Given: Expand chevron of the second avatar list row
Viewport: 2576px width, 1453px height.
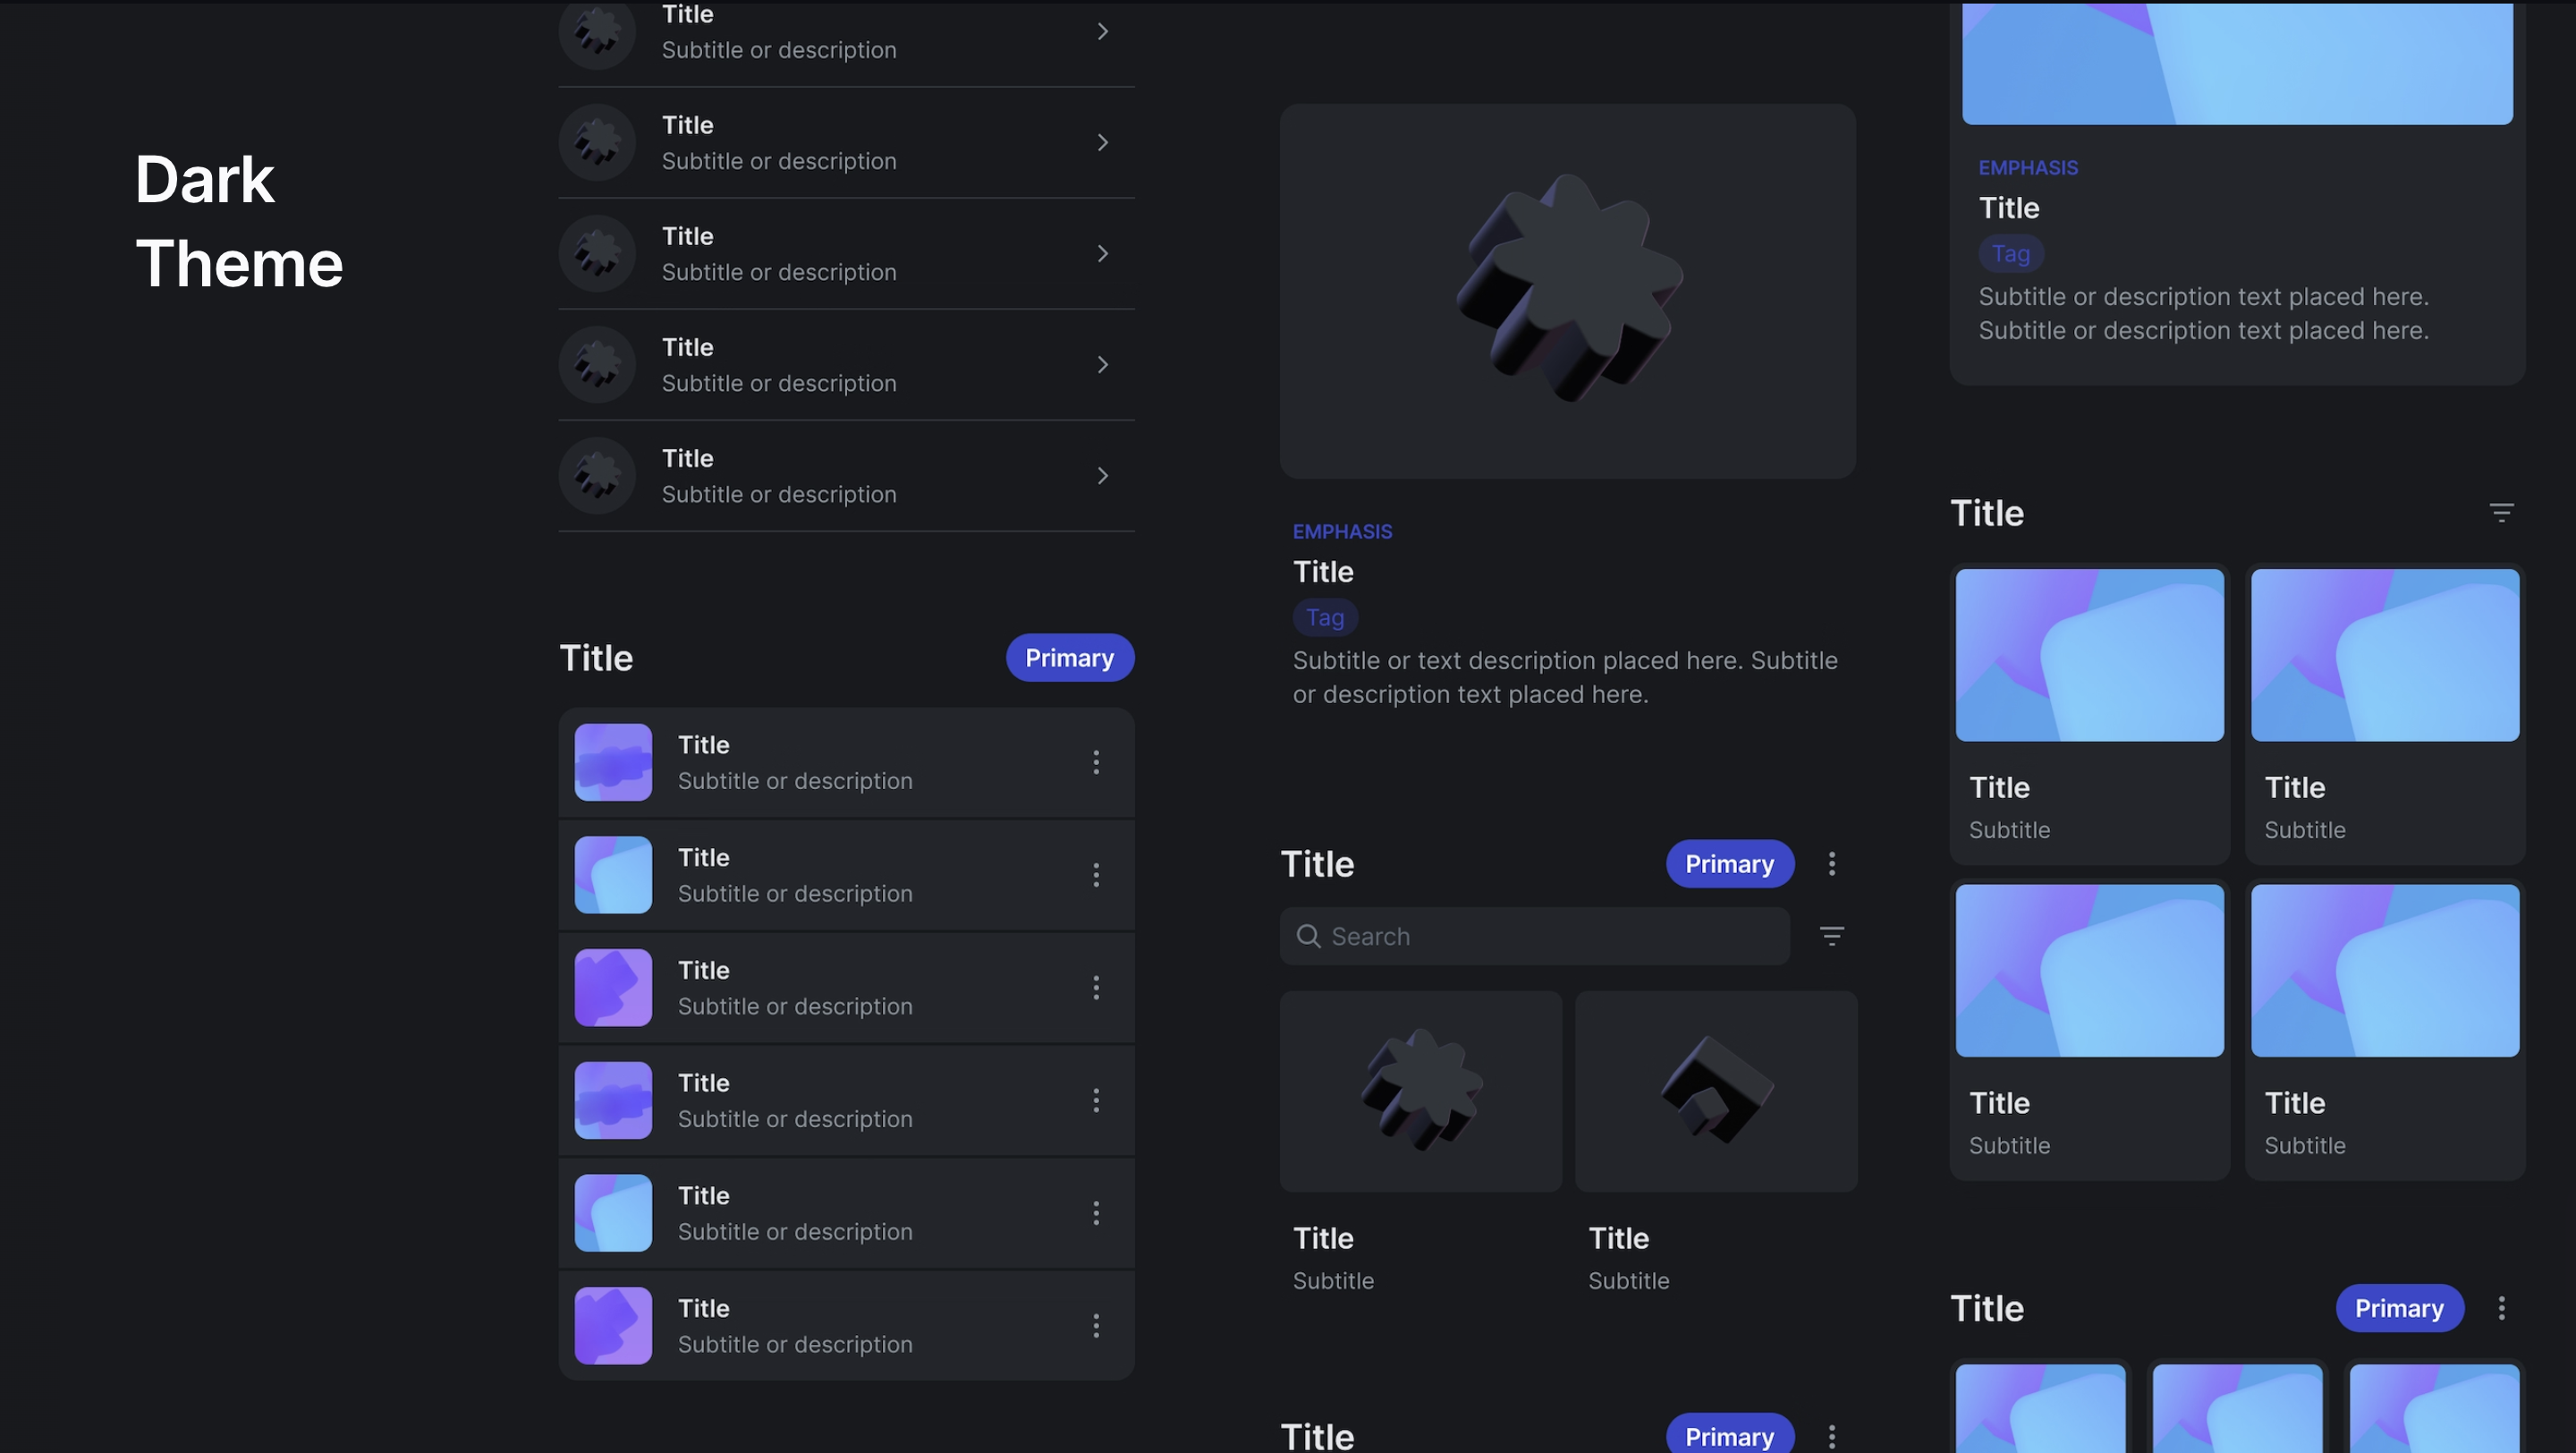Looking at the screenshot, I should tap(1102, 143).
